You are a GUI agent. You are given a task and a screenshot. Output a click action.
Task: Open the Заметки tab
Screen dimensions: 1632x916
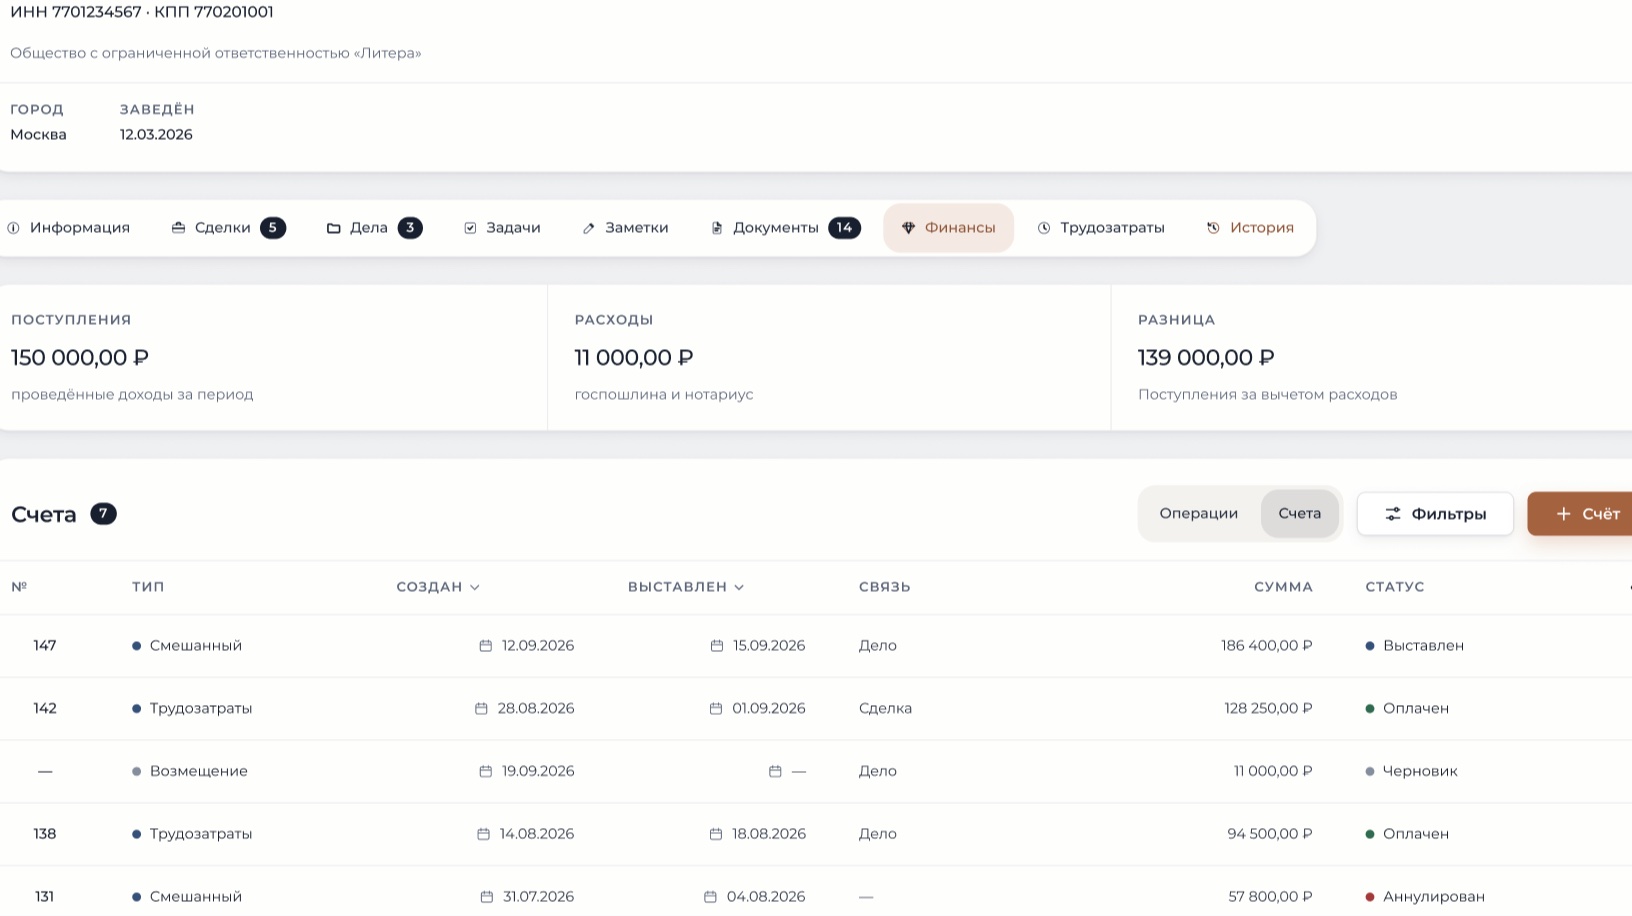[x=625, y=228]
